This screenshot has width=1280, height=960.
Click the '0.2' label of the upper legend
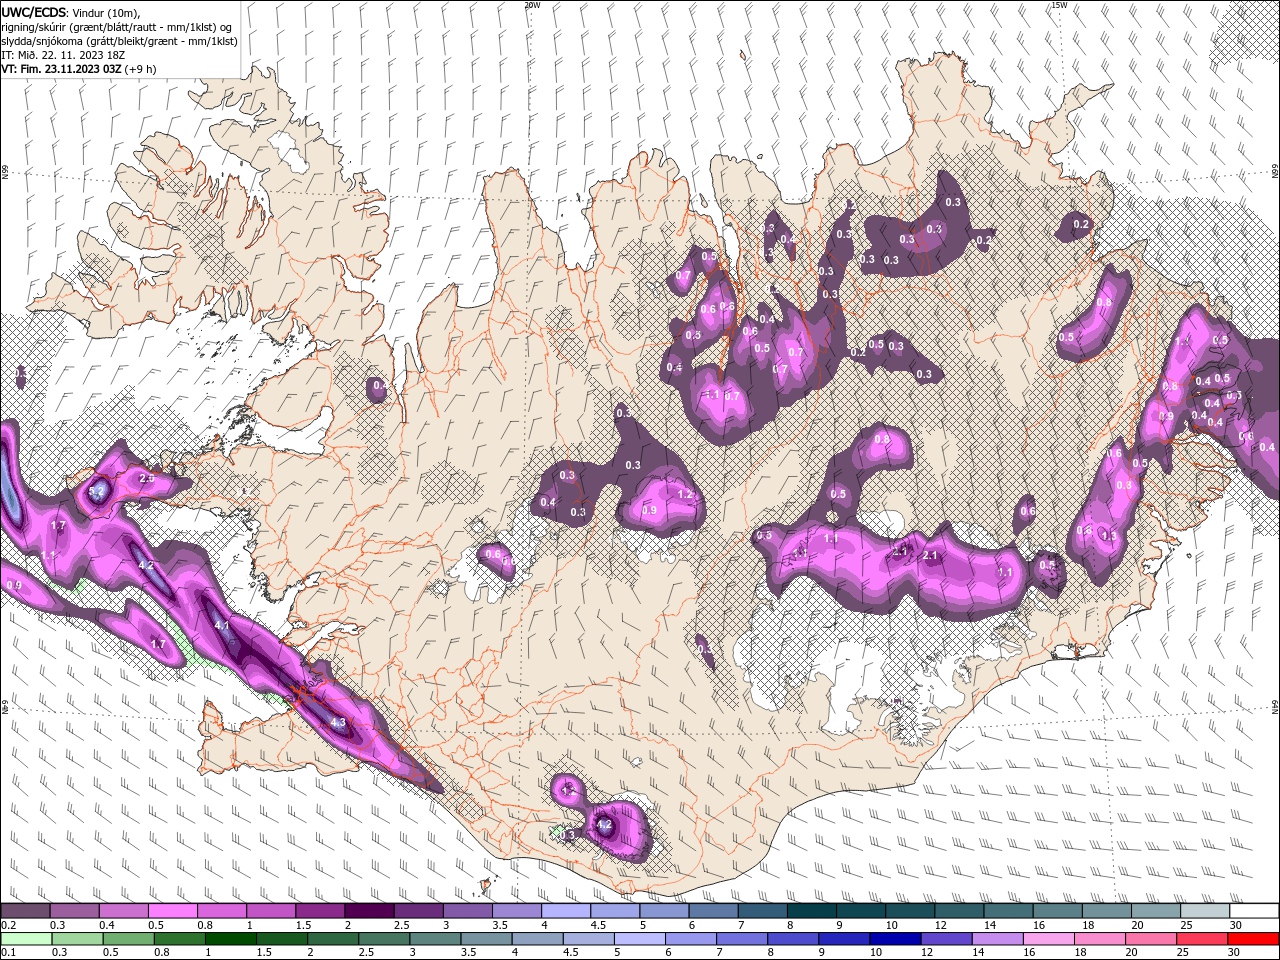click(x=10, y=925)
